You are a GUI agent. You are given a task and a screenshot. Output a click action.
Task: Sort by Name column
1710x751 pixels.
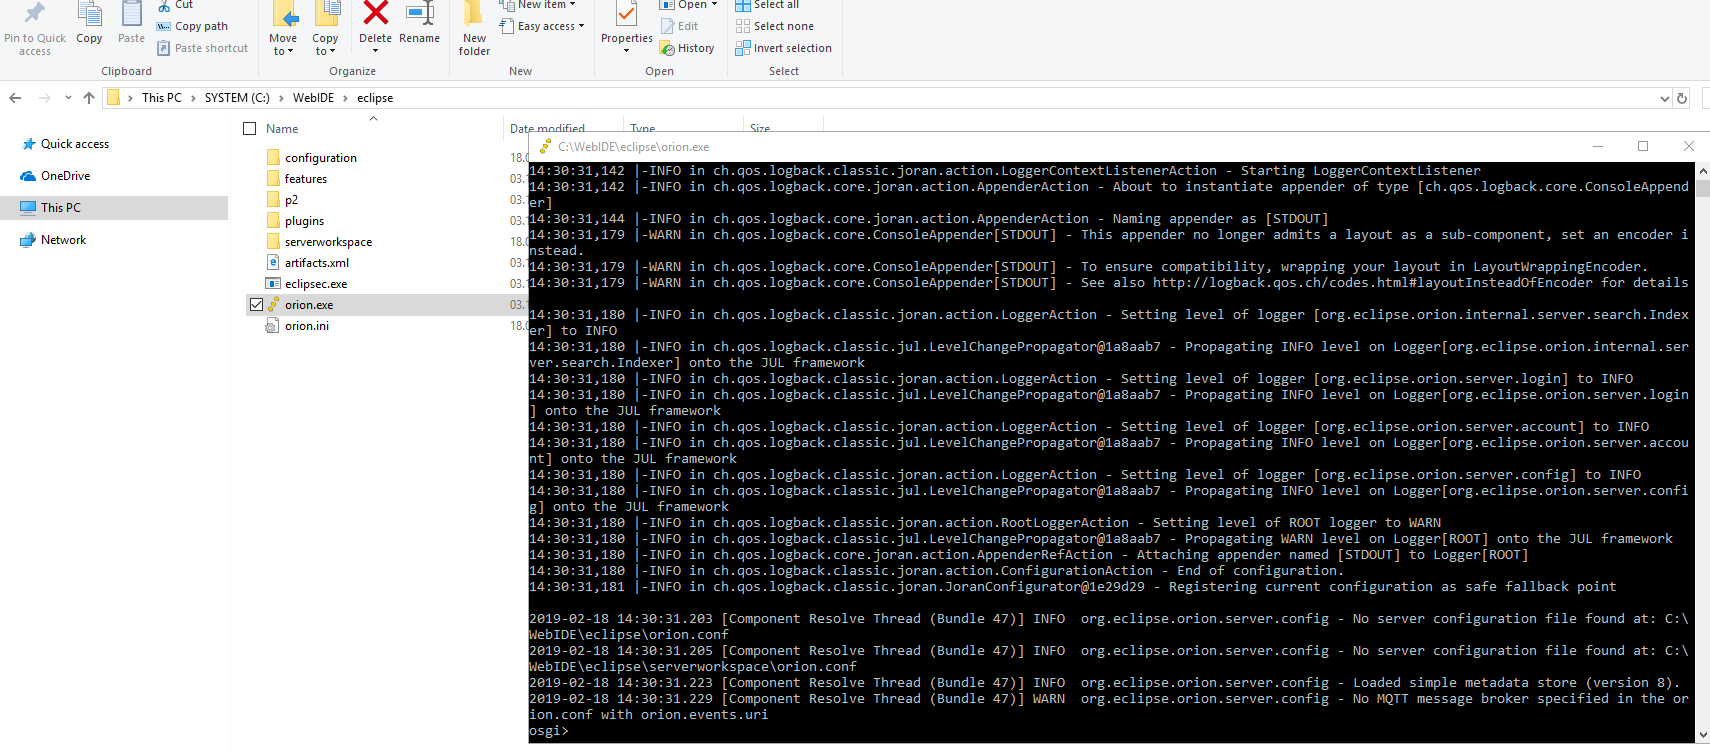coord(282,129)
